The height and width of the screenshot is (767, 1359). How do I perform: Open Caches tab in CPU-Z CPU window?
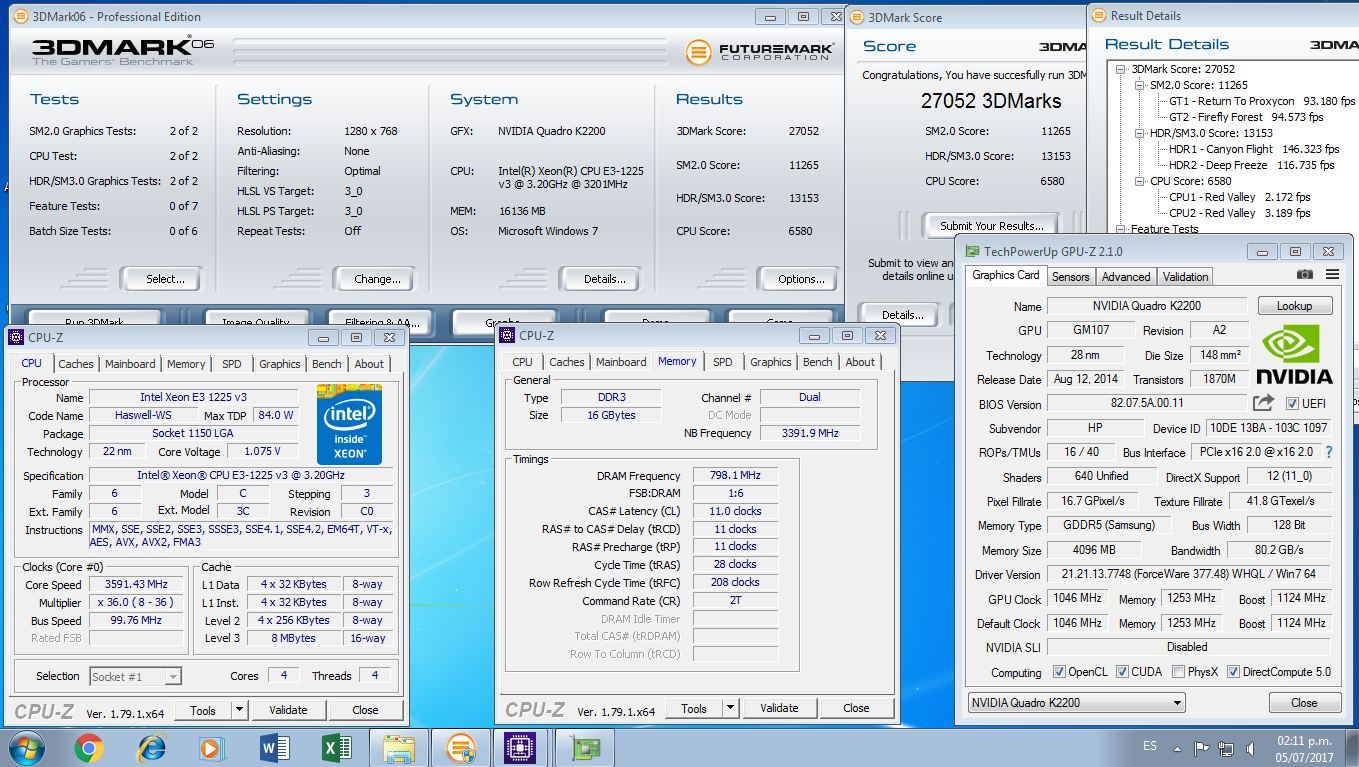click(x=76, y=364)
